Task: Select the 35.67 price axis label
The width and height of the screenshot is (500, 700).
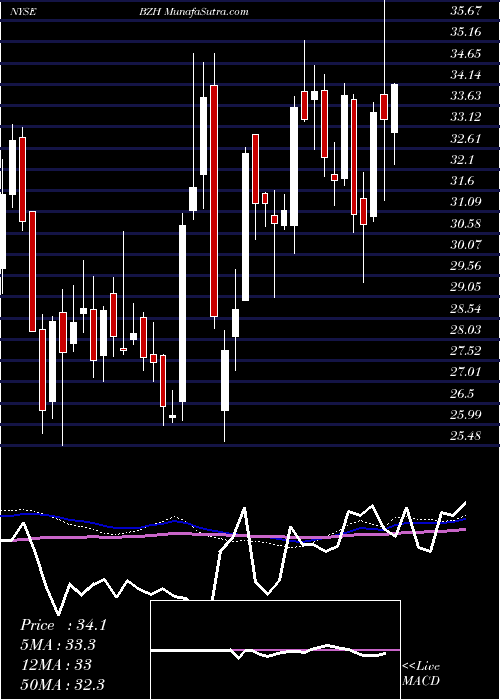Action: [x=466, y=11]
